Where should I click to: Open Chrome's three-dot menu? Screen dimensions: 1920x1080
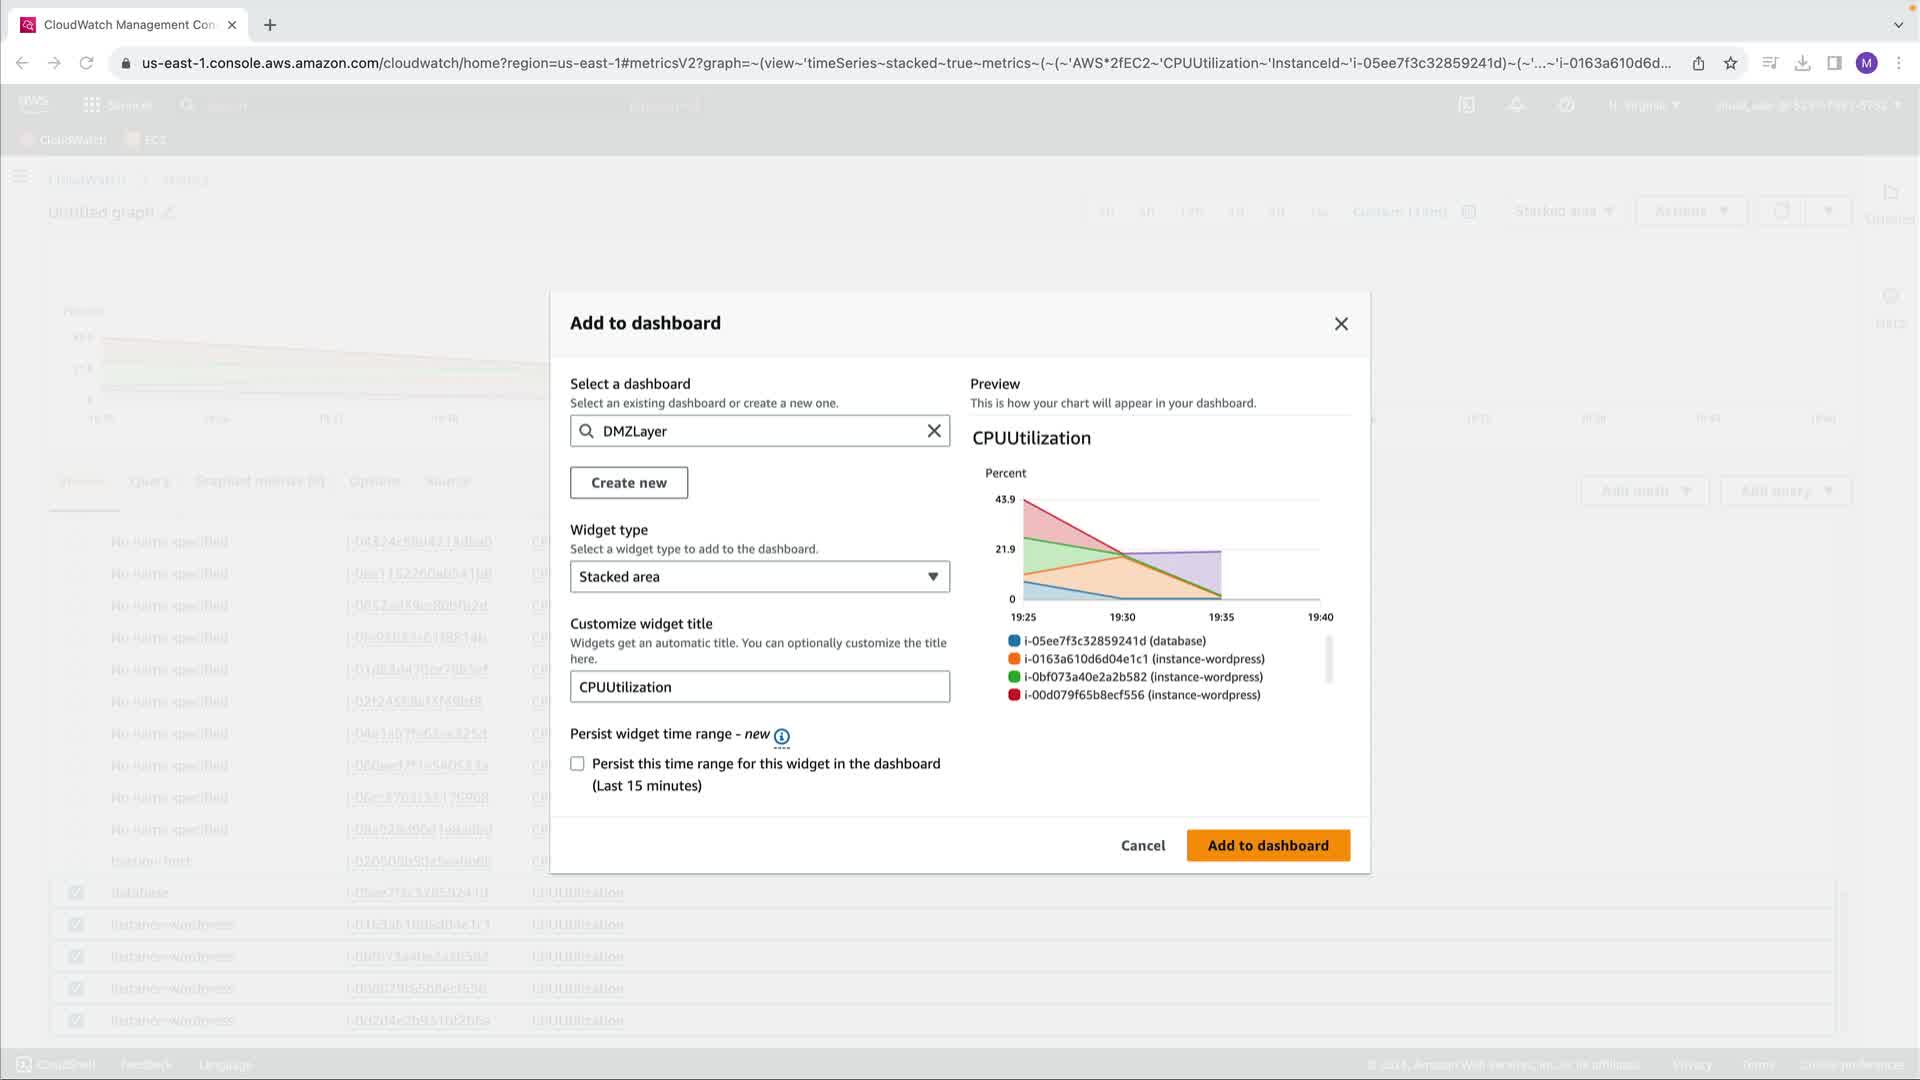(x=1898, y=63)
